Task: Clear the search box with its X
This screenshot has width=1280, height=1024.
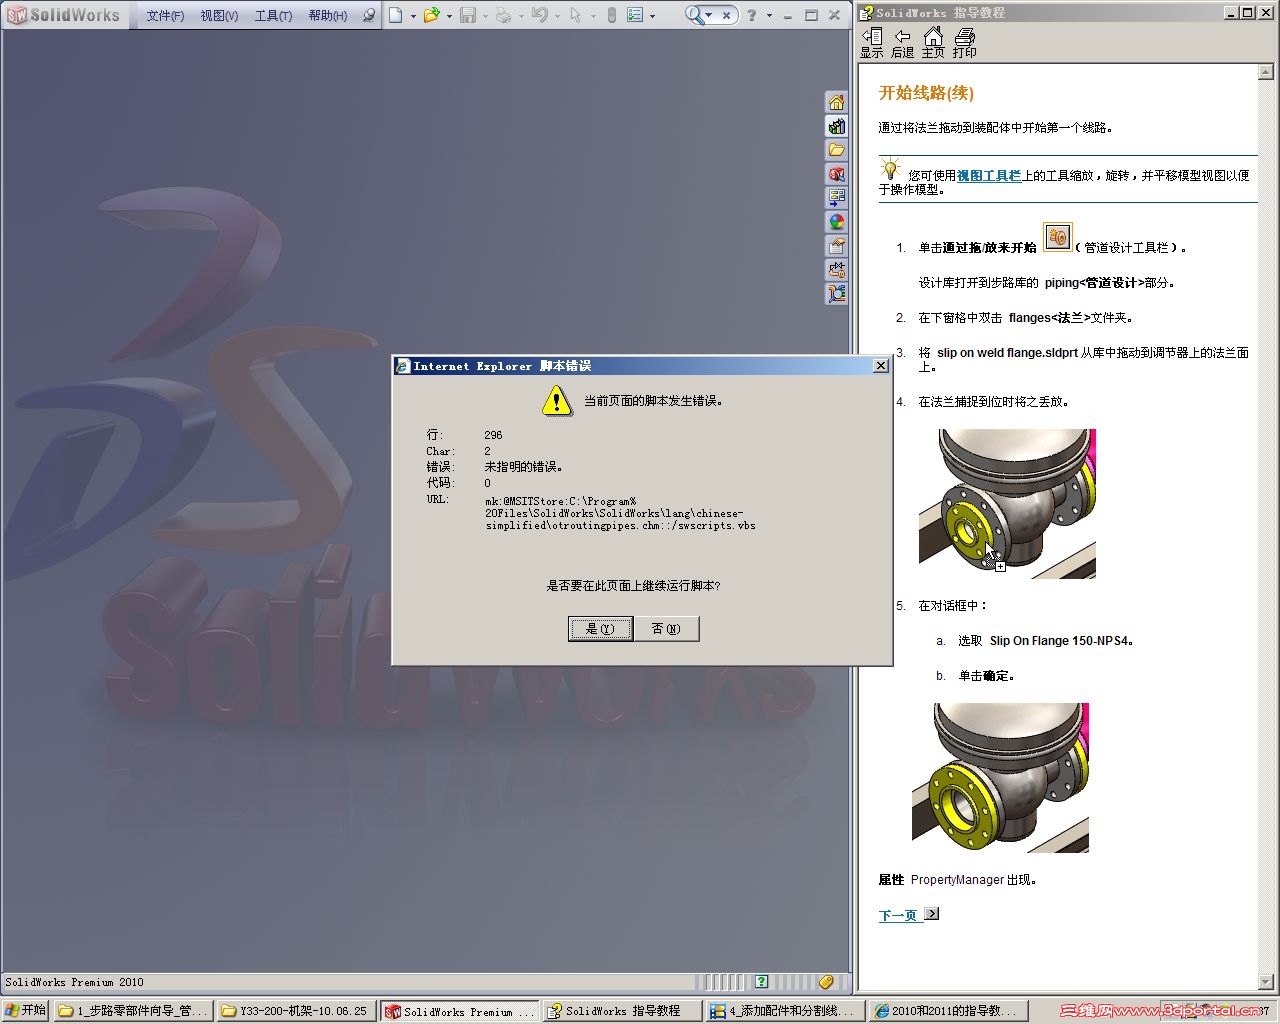Action: click(x=727, y=15)
